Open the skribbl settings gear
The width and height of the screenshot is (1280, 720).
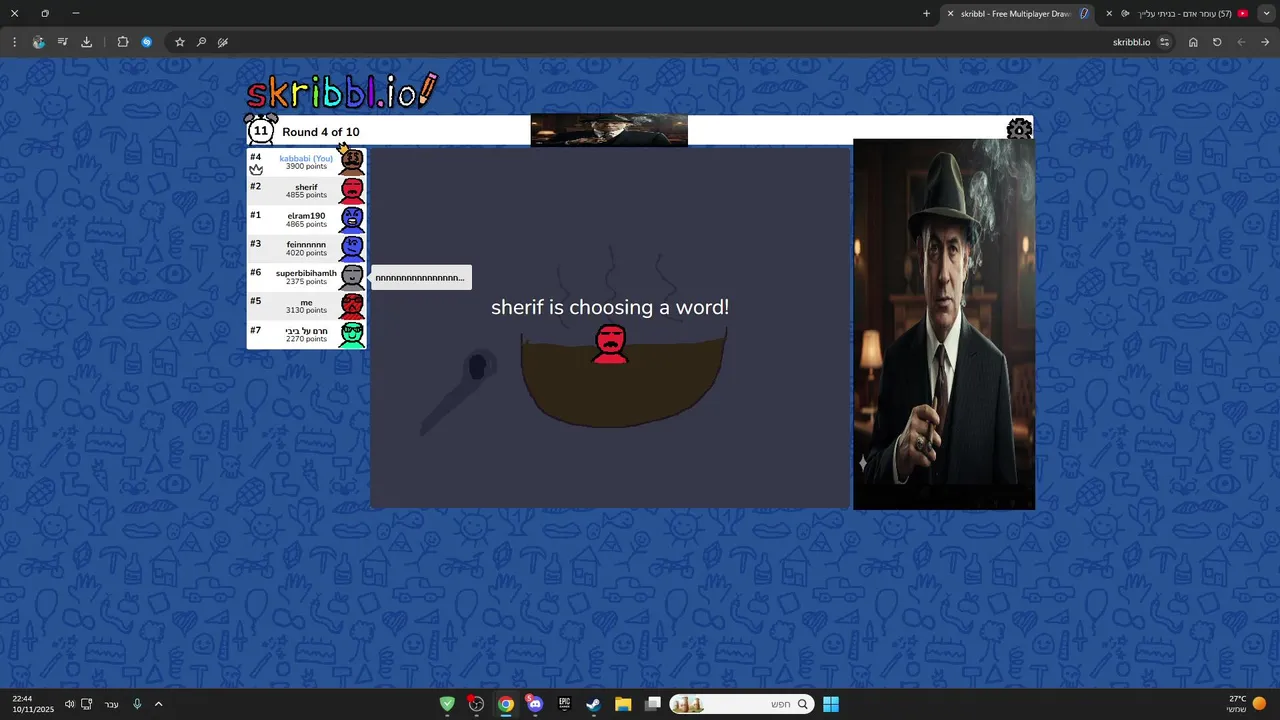click(1019, 128)
